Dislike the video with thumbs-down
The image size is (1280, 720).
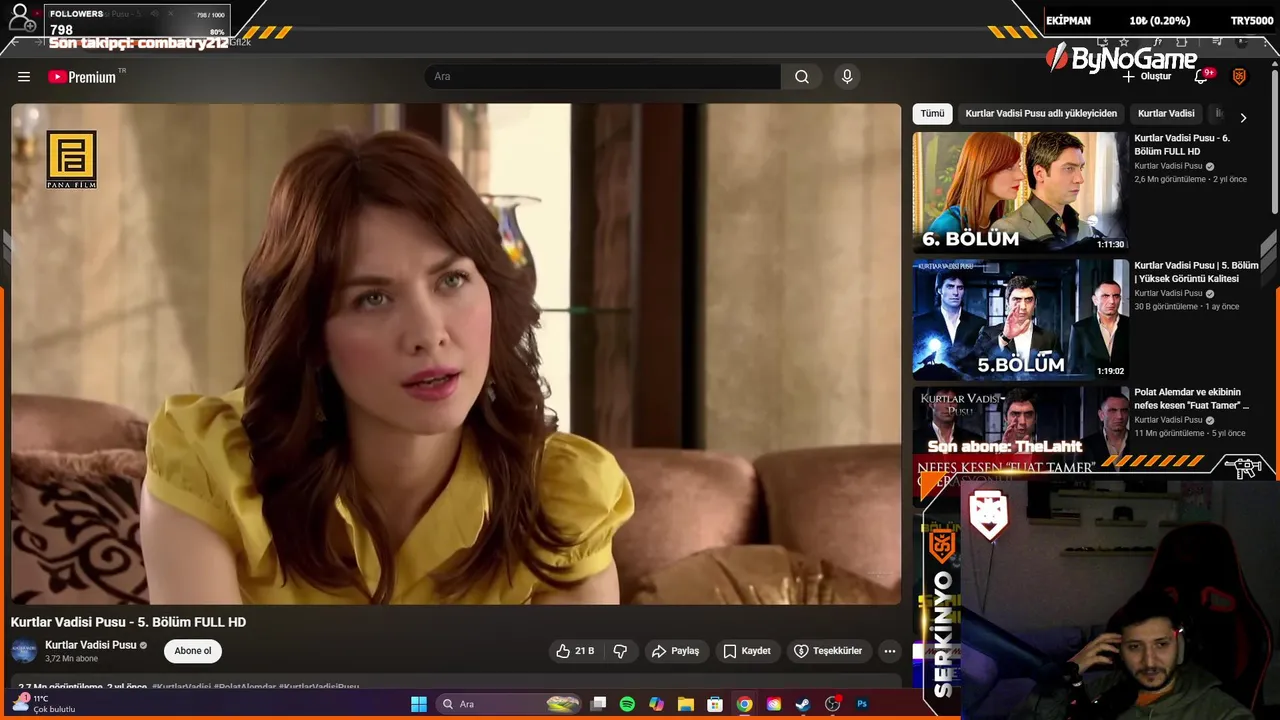(x=620, y=651)
